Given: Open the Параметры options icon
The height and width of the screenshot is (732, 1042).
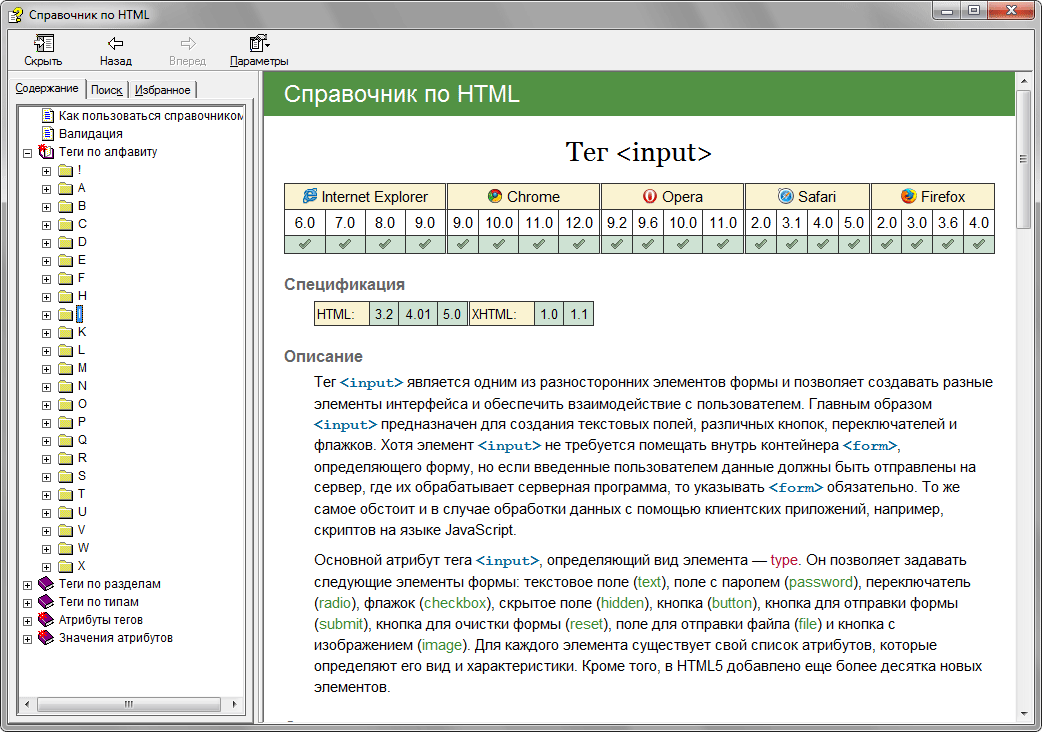Looking at the screenshot, I should (259, 44).
